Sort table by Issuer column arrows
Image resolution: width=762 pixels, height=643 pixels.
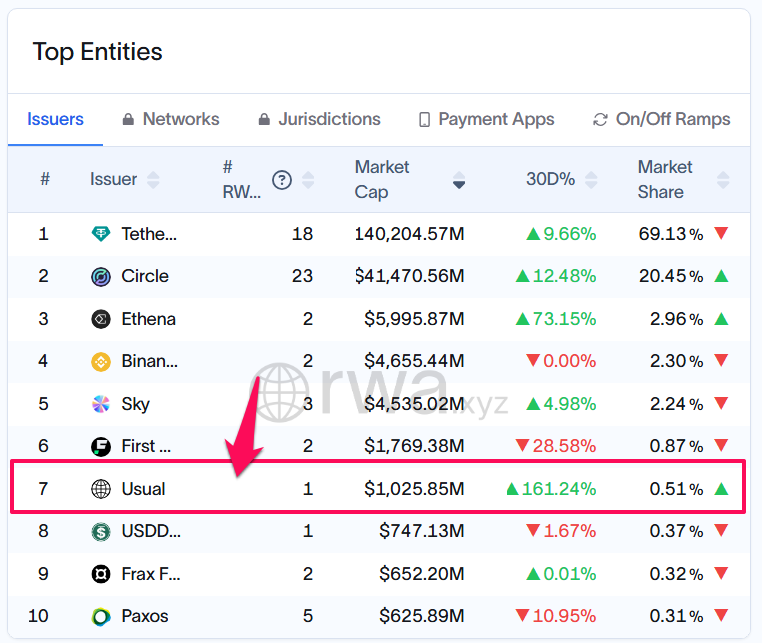point(153,180)
